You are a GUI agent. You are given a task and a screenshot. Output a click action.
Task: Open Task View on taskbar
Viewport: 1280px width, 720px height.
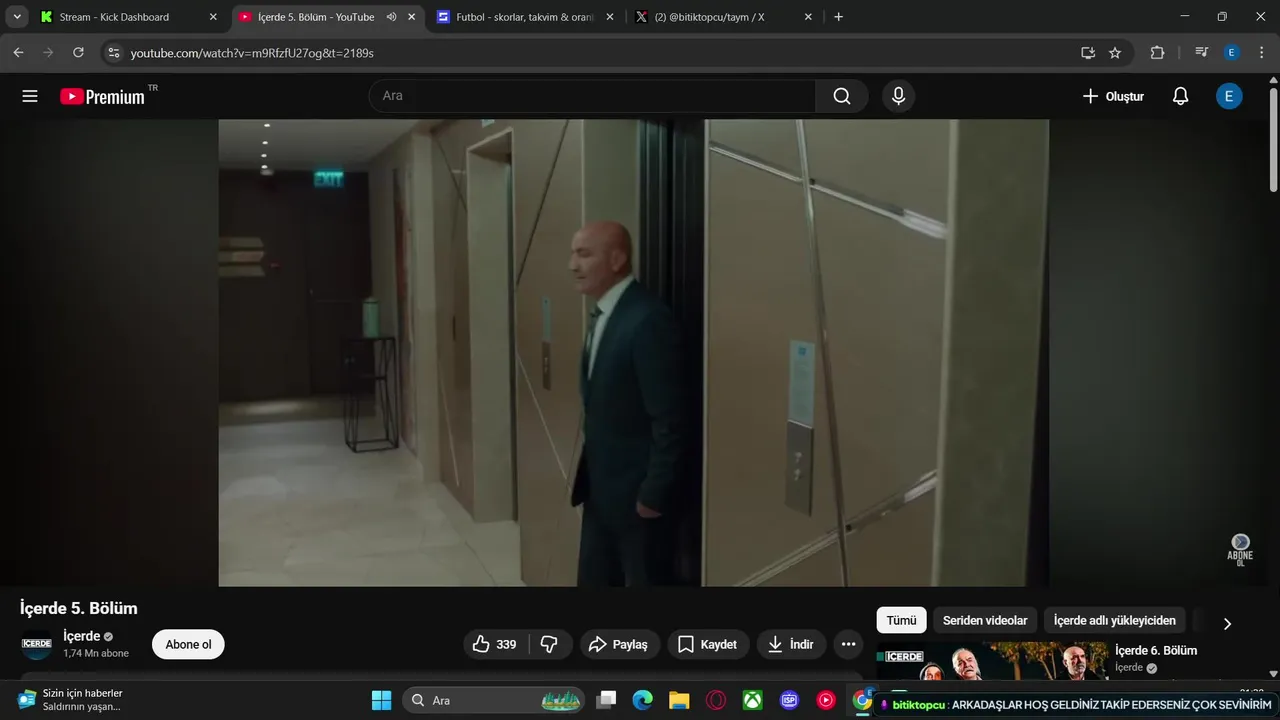[606, 700]
